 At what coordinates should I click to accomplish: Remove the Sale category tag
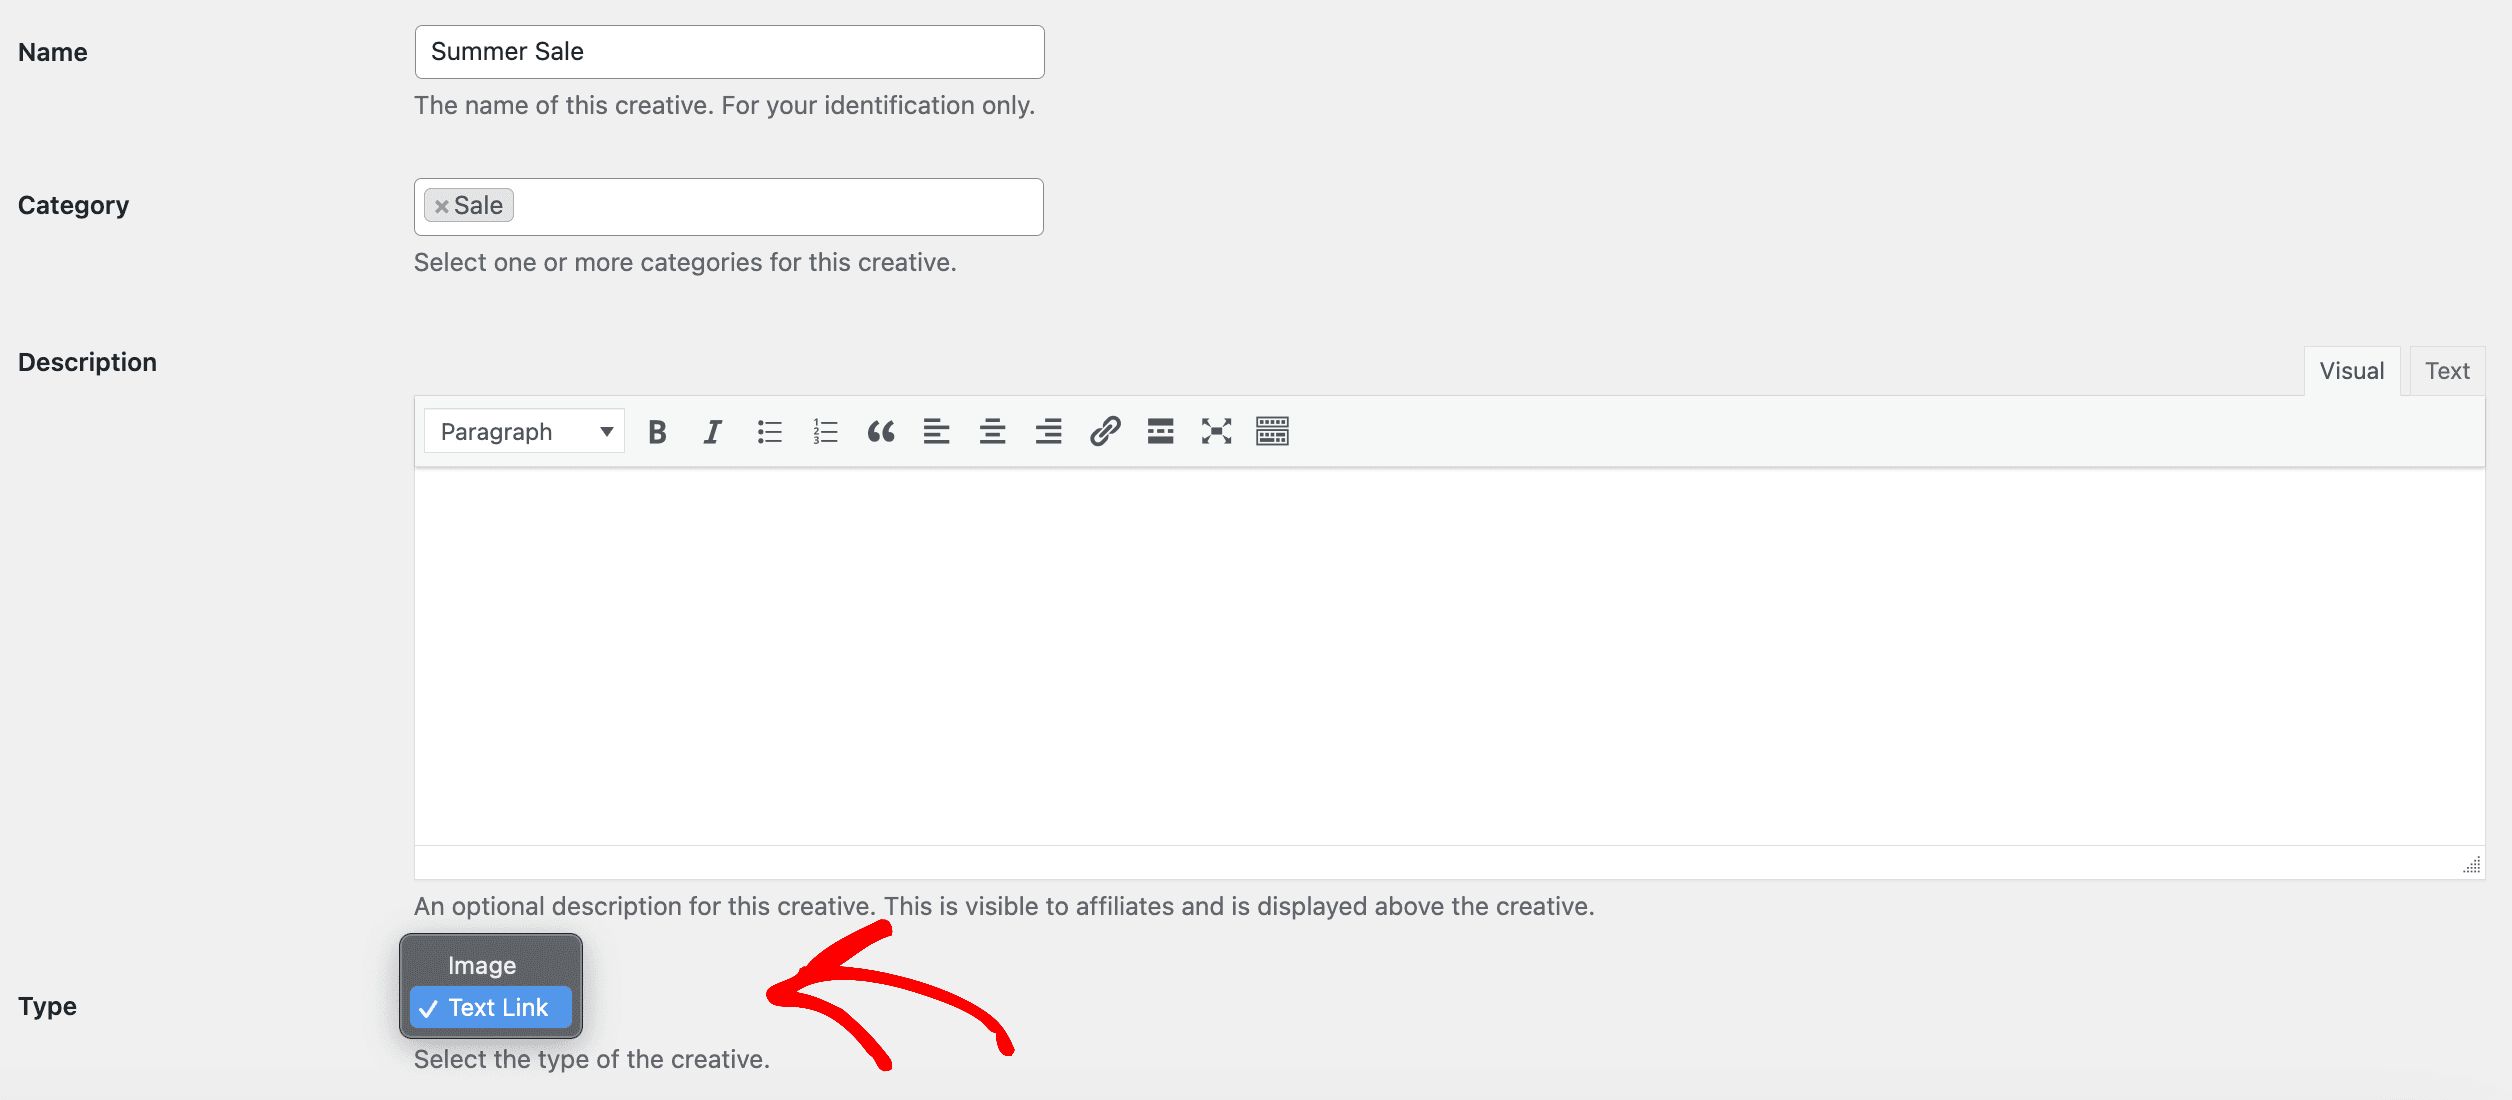441,203
